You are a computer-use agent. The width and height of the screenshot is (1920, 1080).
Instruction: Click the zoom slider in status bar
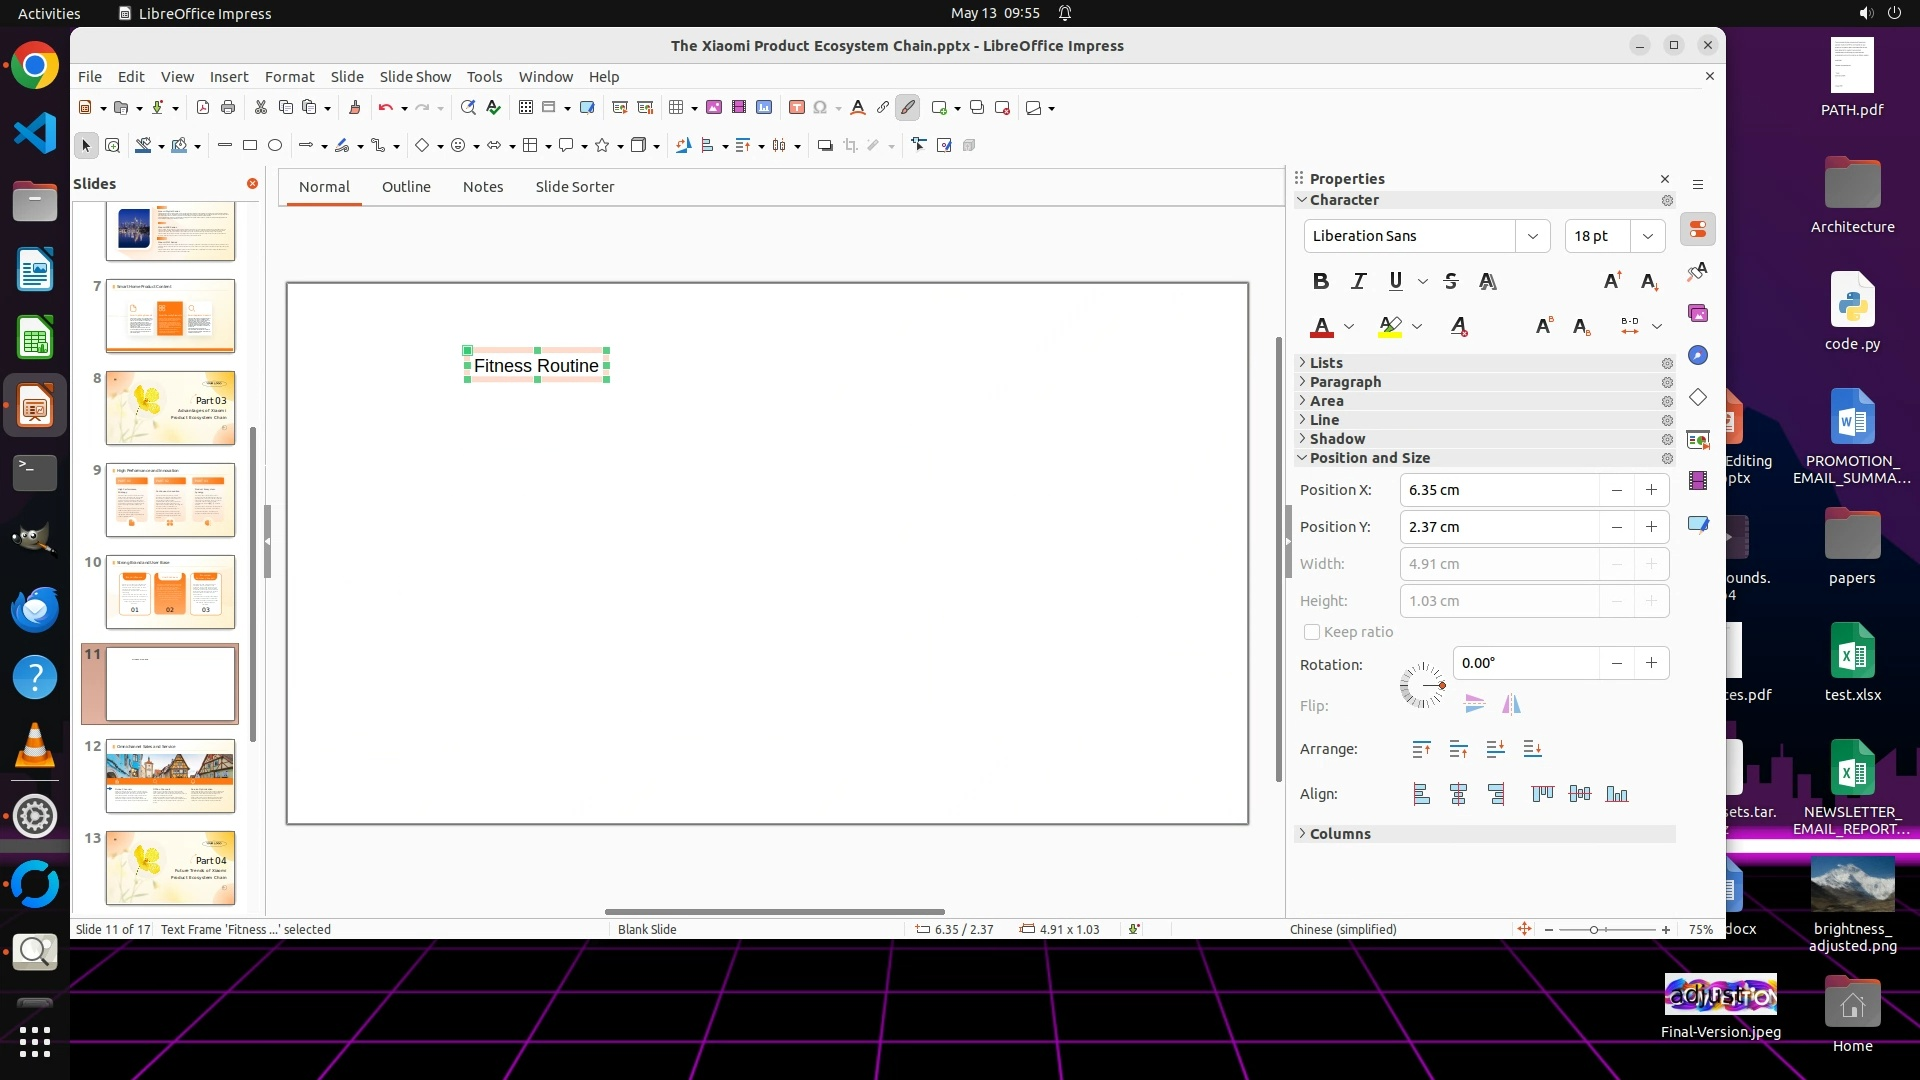[x=1594, y=930]
